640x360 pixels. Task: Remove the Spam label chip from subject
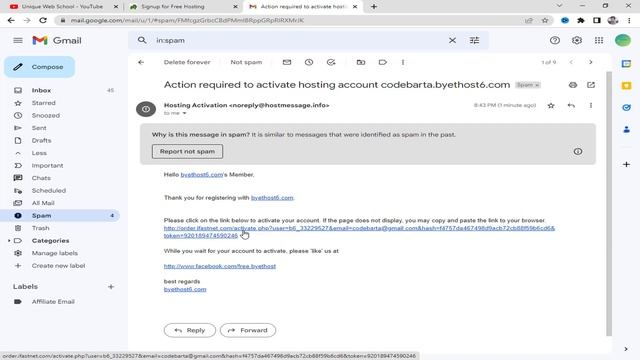[x=538, y=85]
